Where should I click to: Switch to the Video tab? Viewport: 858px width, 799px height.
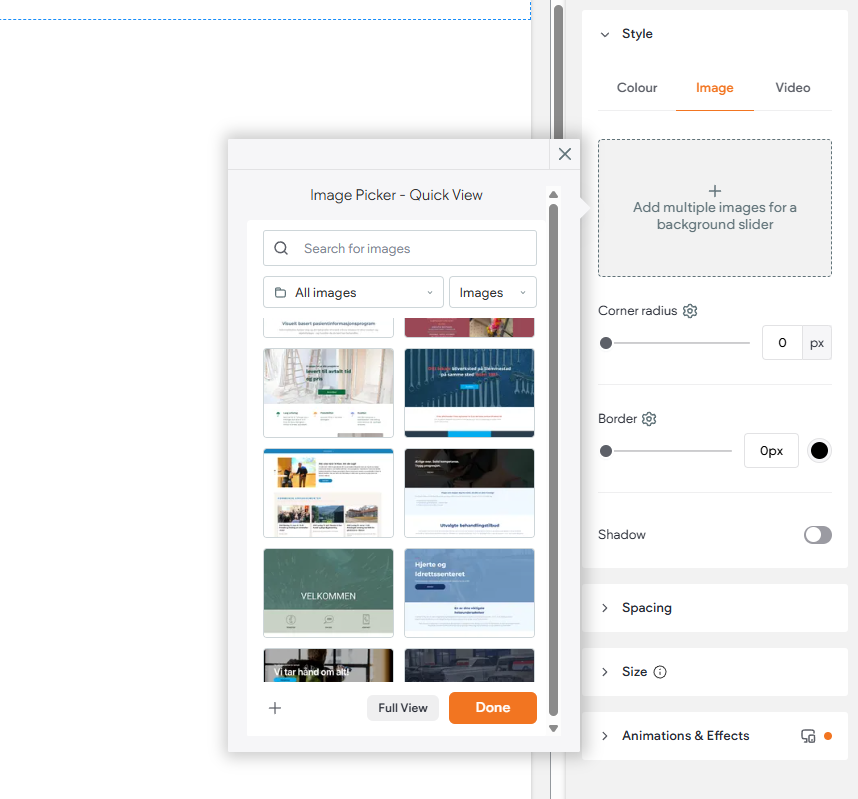[x=792, y=88]
